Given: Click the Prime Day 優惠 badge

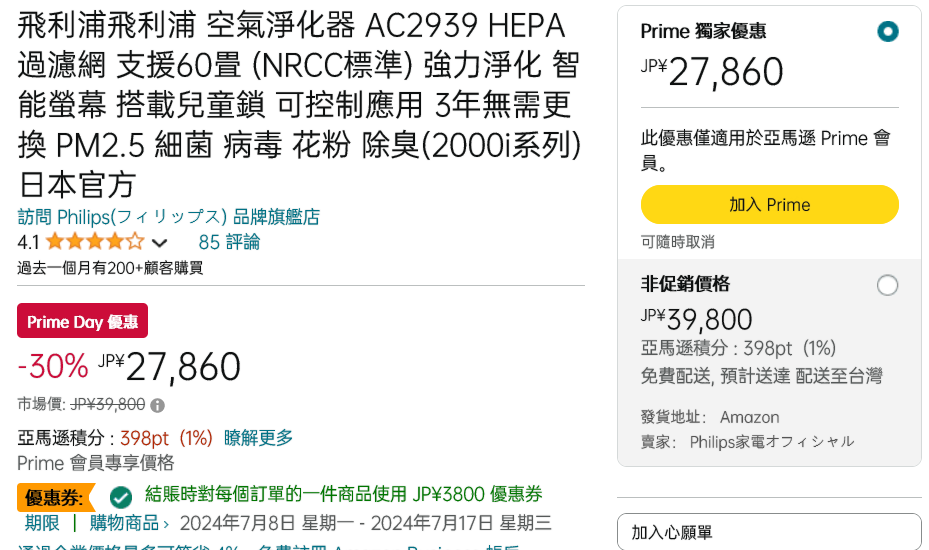Looking at the screenshot, I should [82, 321].
